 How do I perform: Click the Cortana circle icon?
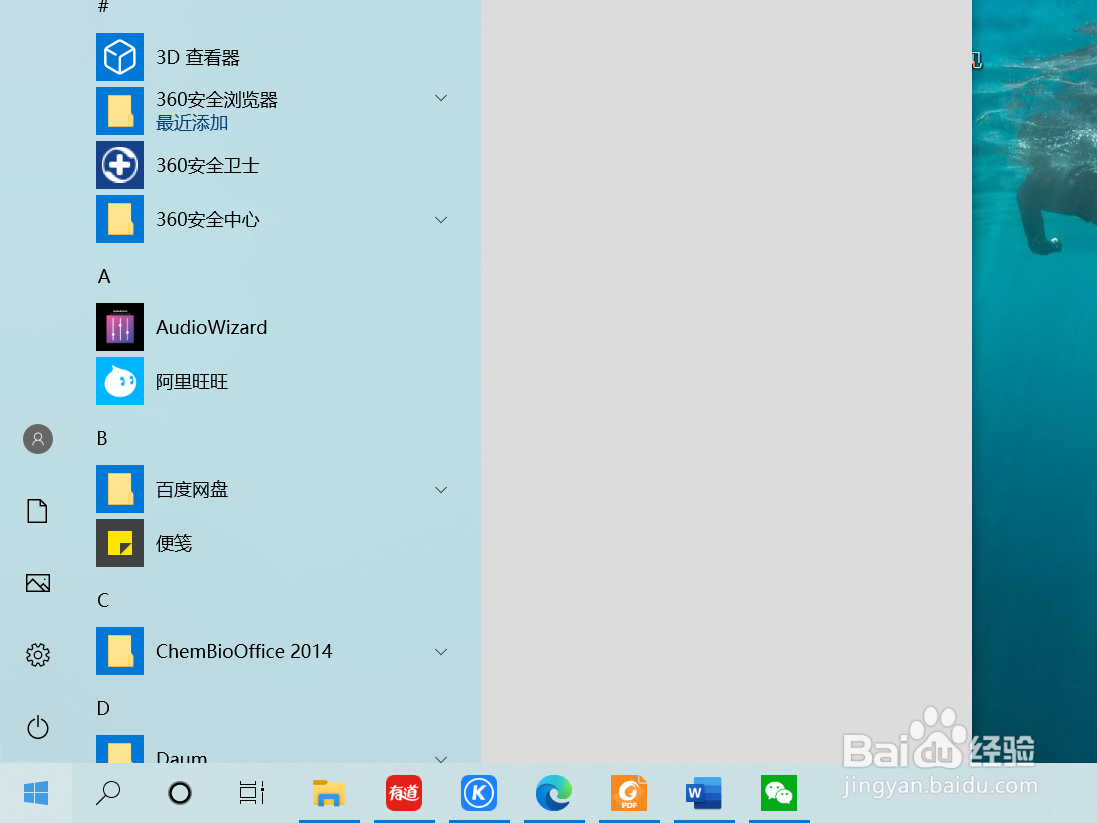point(180,793)
